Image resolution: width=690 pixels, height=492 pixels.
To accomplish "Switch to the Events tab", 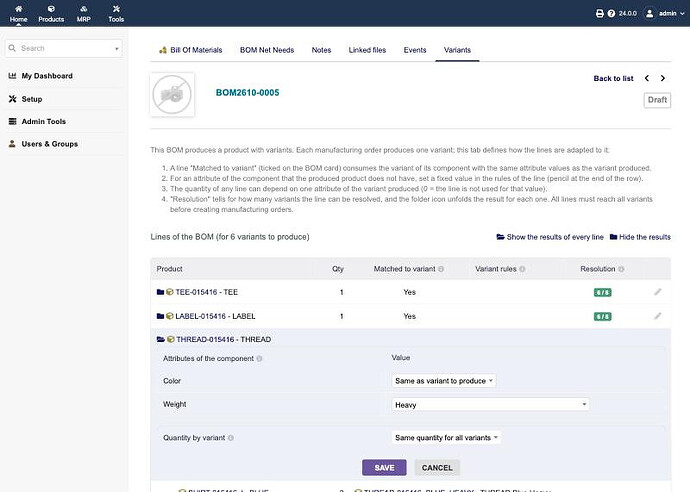I will 415,50.
